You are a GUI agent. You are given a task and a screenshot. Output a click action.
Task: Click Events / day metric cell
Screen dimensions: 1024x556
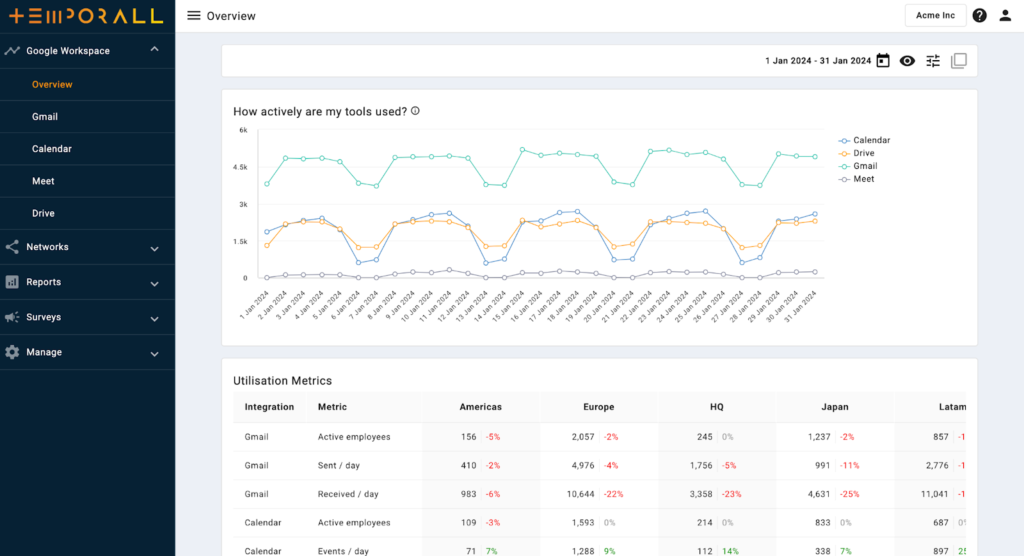[344, 551]
